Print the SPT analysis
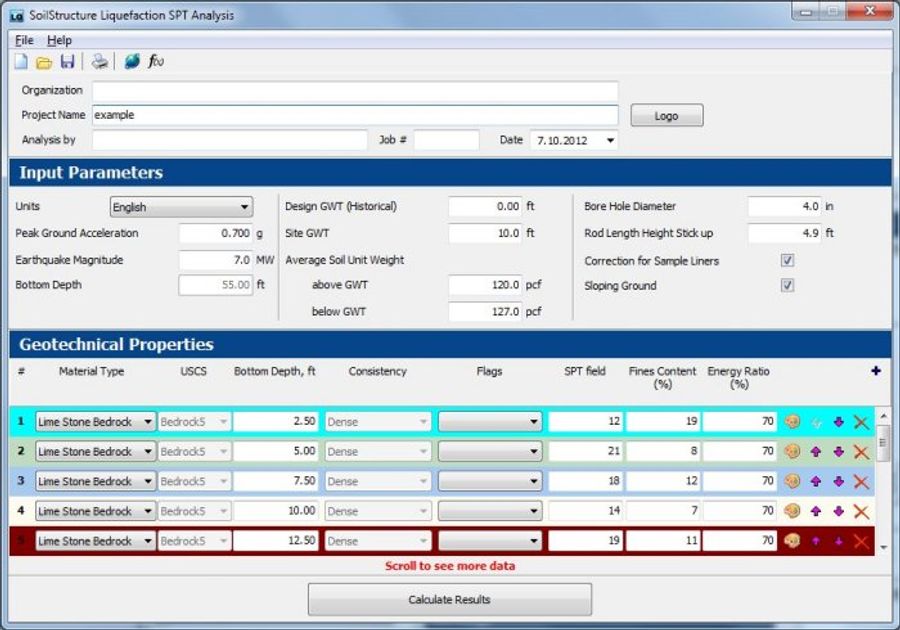 99,62
